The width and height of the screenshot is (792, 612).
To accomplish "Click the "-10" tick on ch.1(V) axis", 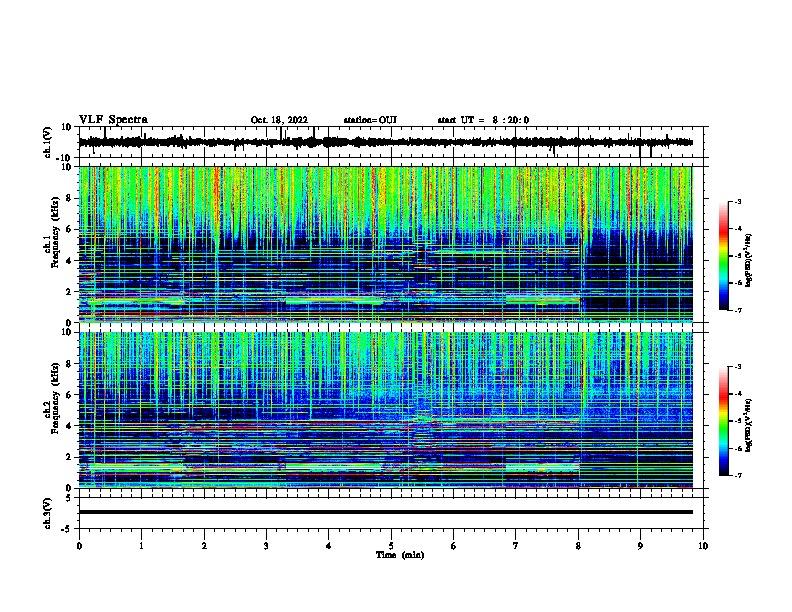I will [64, 158].
